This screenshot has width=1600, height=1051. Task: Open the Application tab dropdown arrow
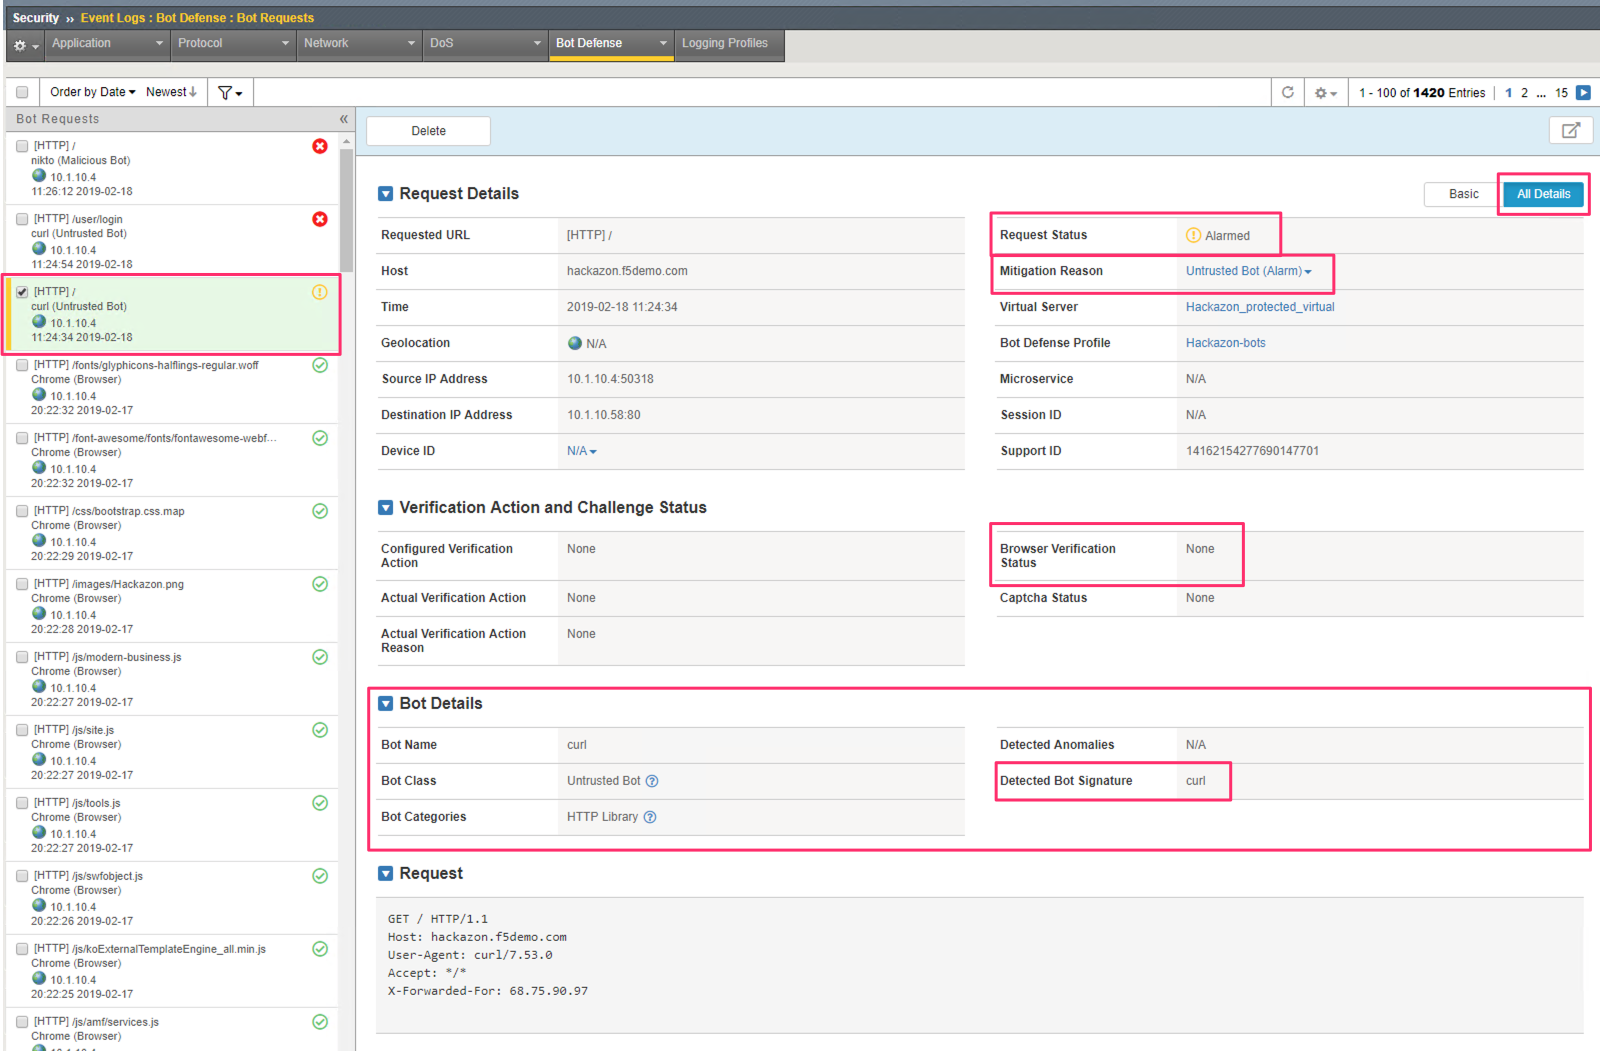pyautogui.click(x=159, y=44)
